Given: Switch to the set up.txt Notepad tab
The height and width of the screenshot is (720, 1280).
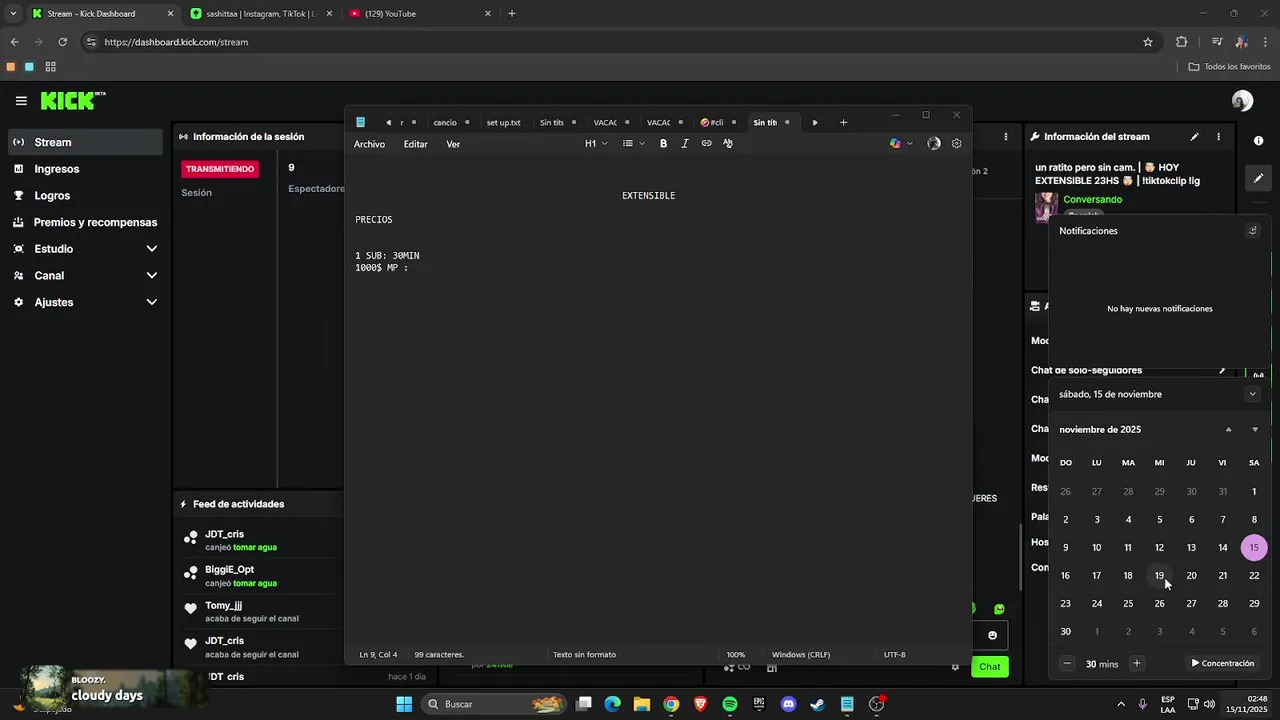Looking at the screenshot, I should tap(503, 123).
